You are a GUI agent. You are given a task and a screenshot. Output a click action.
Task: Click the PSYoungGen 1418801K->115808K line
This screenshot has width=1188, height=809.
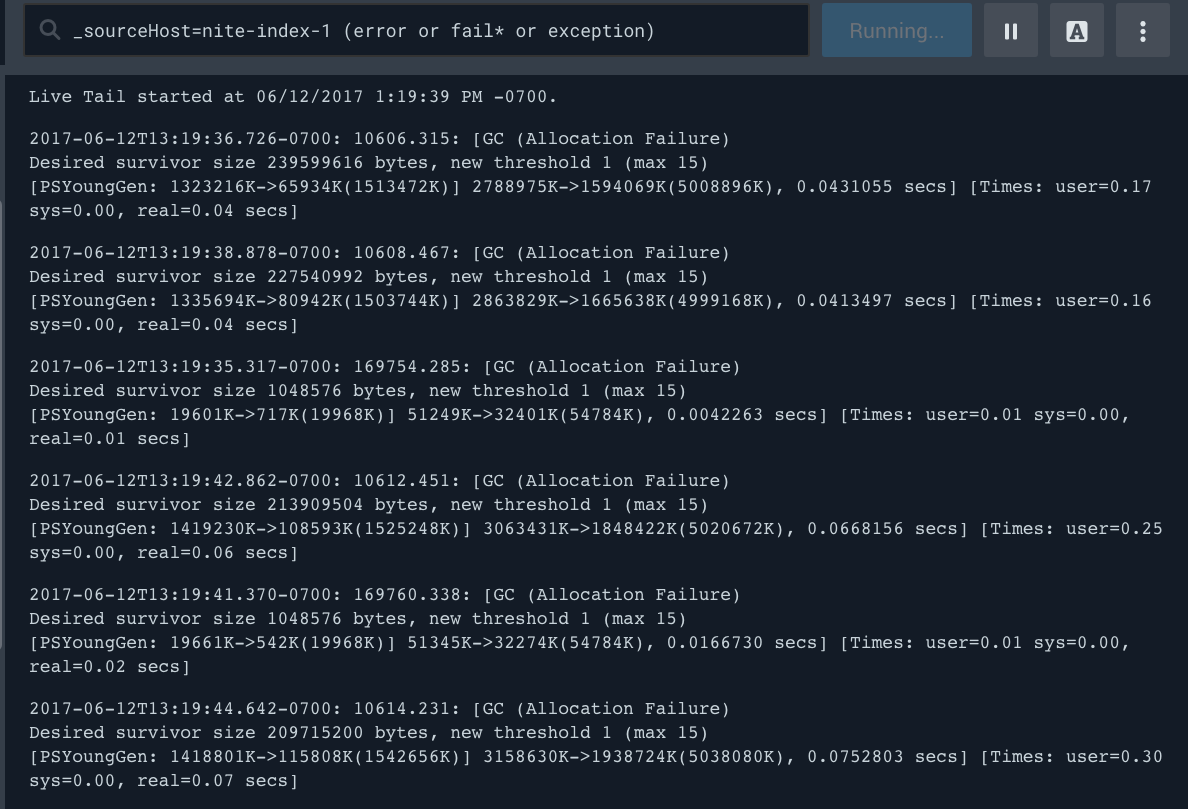pos(595,757)
